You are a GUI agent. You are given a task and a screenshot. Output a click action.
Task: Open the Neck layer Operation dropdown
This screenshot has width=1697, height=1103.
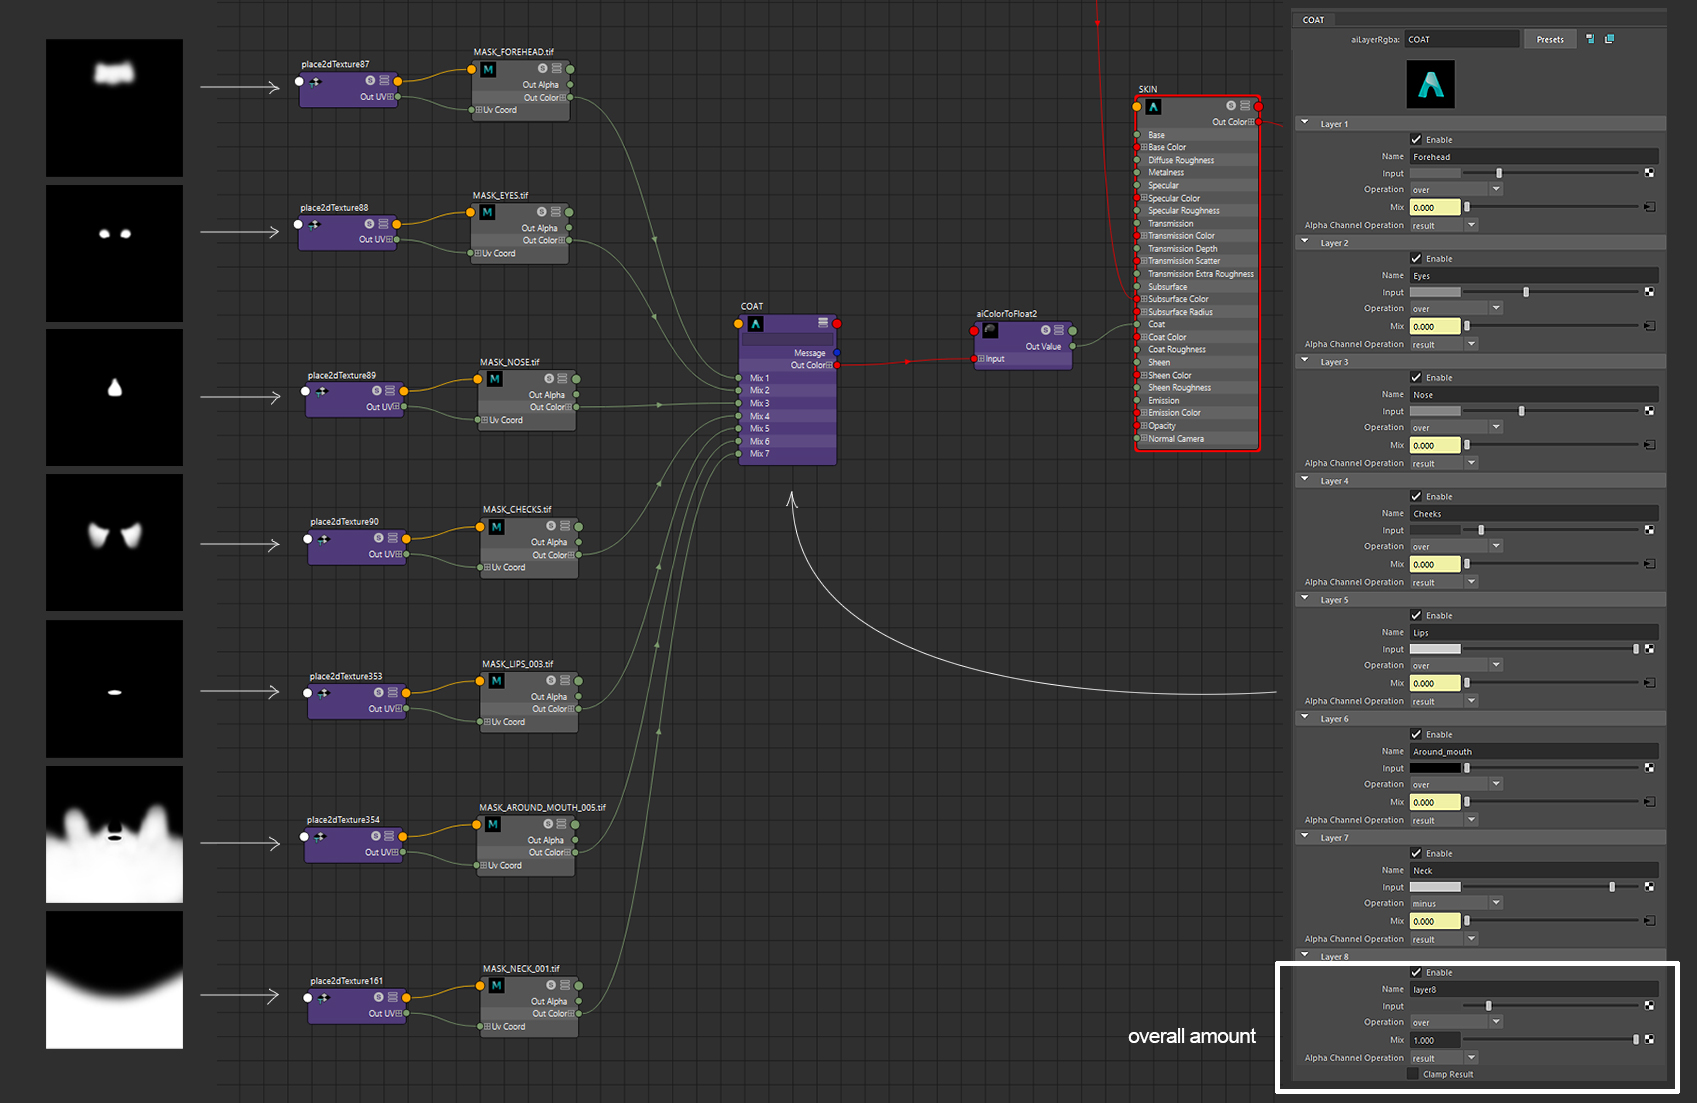click(1455, 903)
